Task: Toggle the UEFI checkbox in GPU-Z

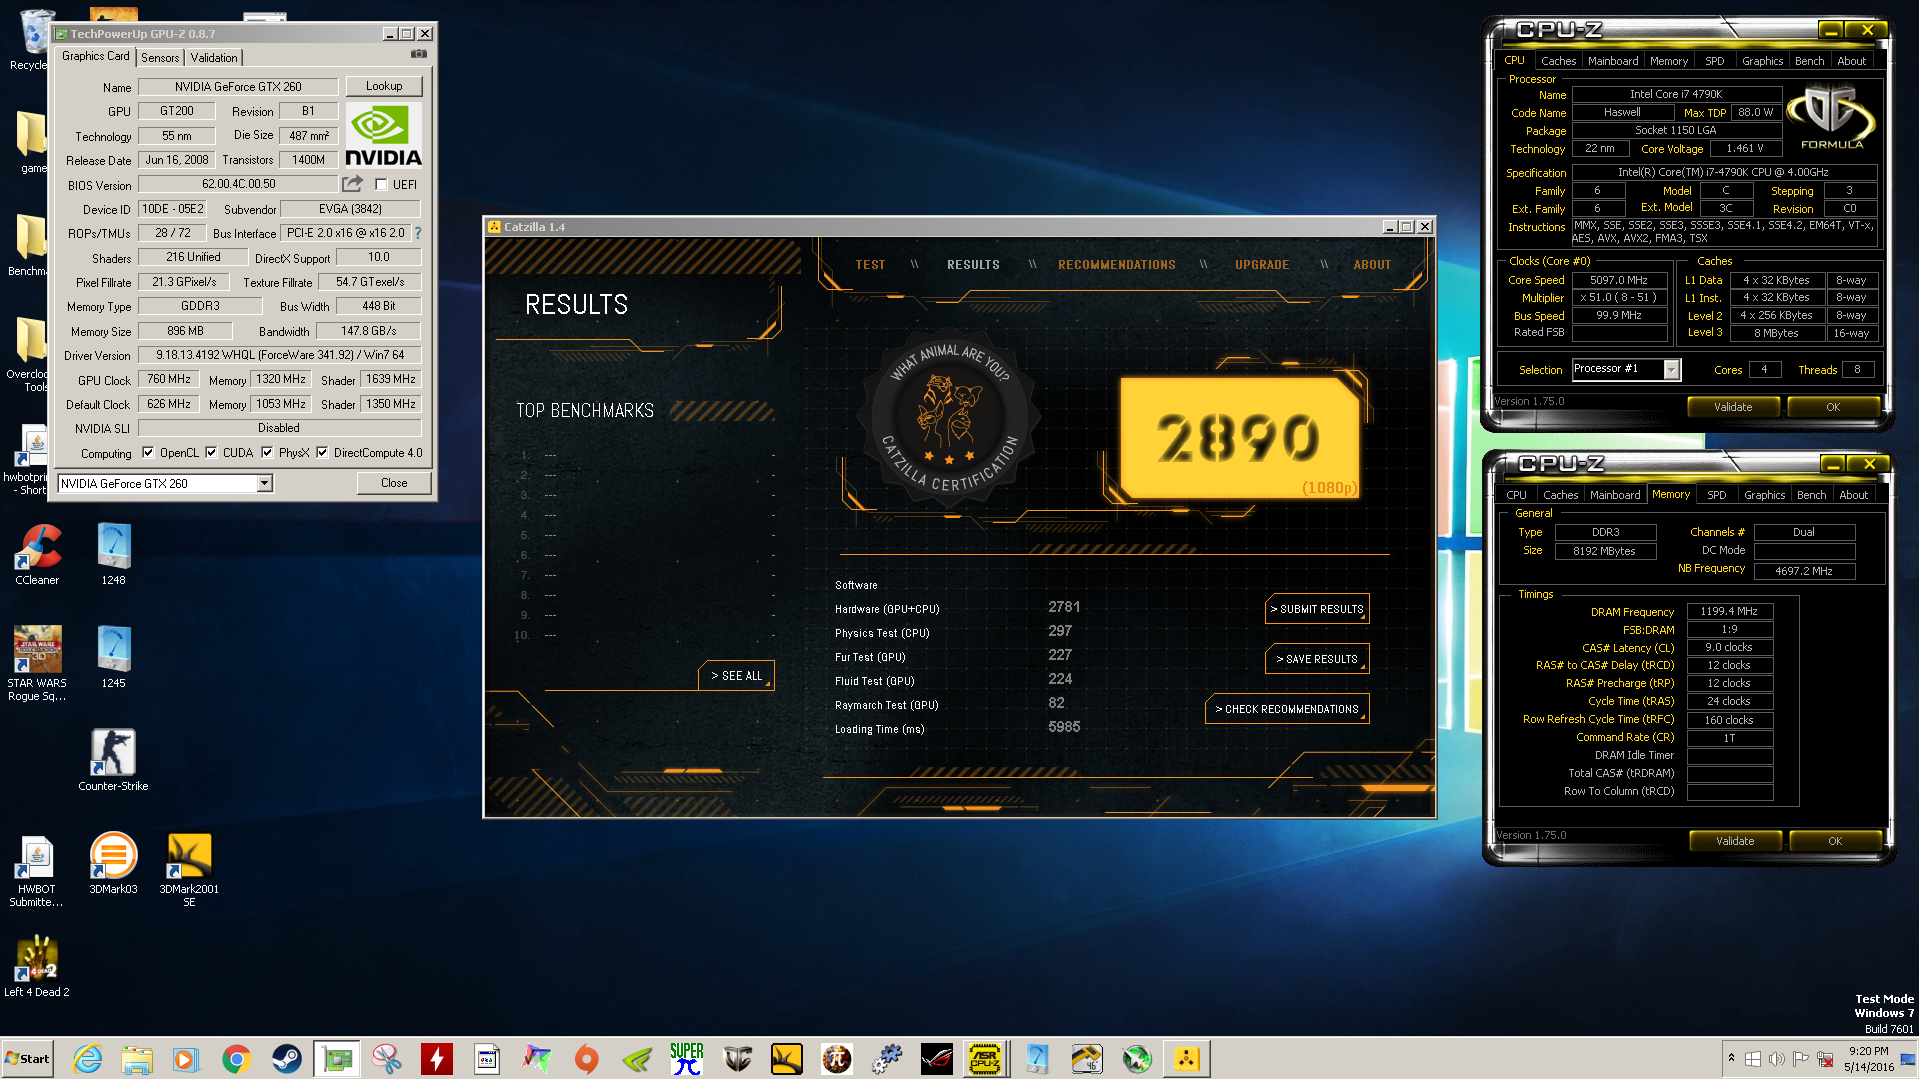Action: click(381, 184)
